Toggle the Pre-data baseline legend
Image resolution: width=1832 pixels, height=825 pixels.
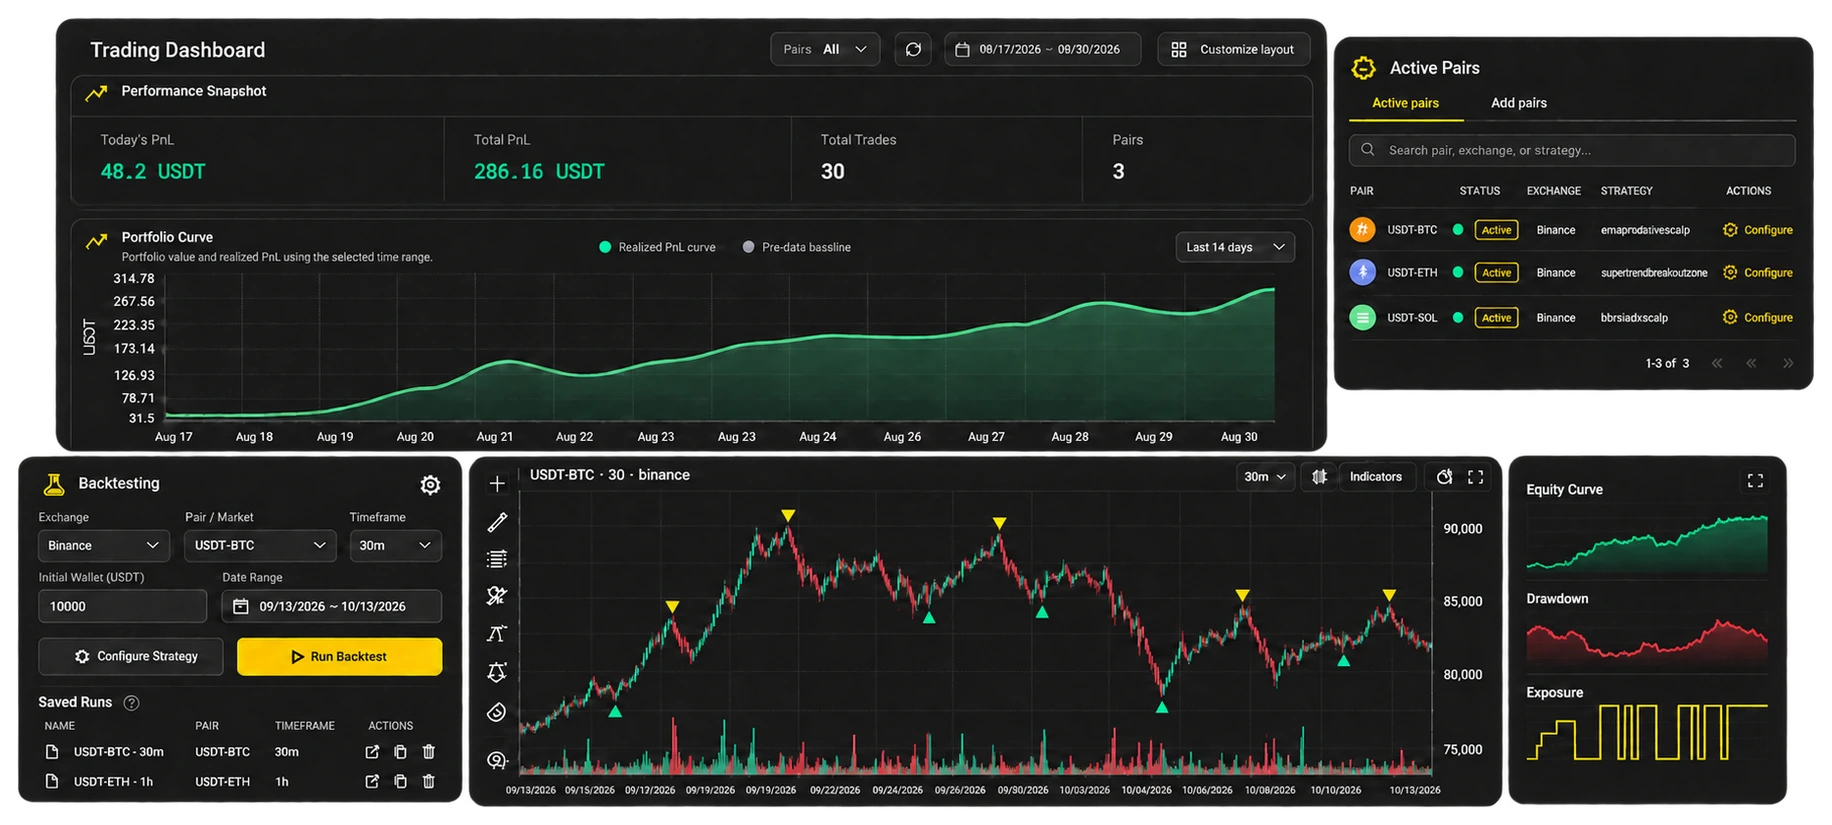tap(796, 247)
